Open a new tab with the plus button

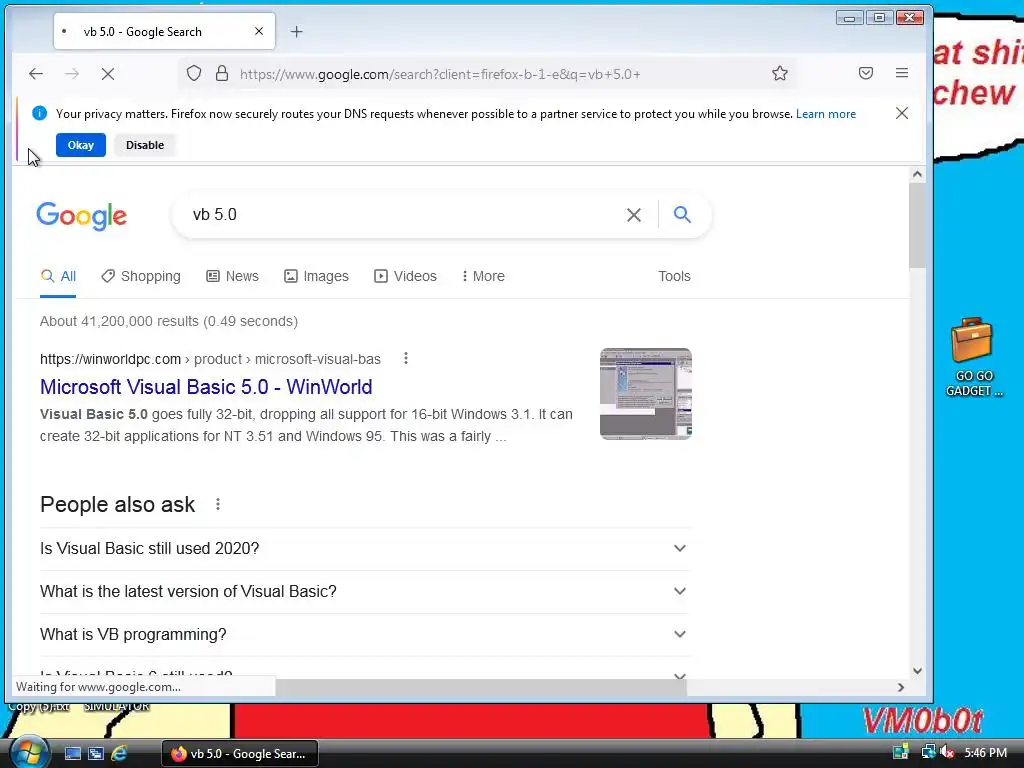click(296, 31)
